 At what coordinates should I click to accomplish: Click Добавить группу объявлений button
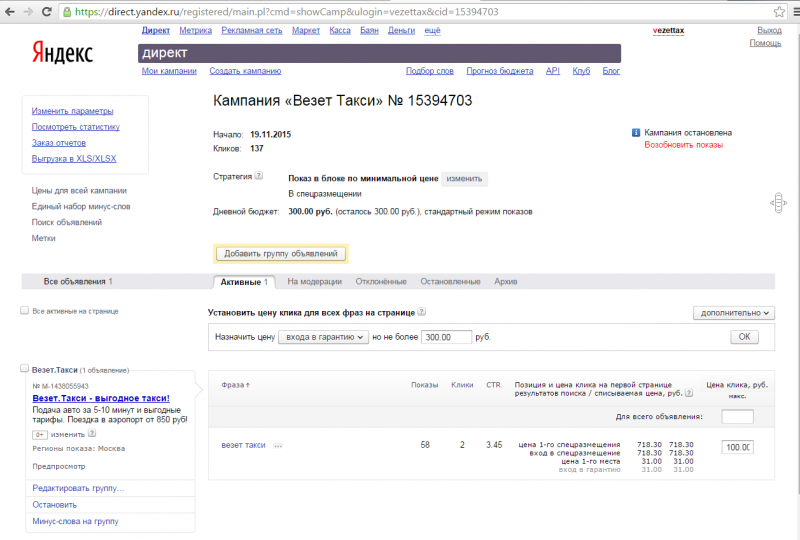281,254
